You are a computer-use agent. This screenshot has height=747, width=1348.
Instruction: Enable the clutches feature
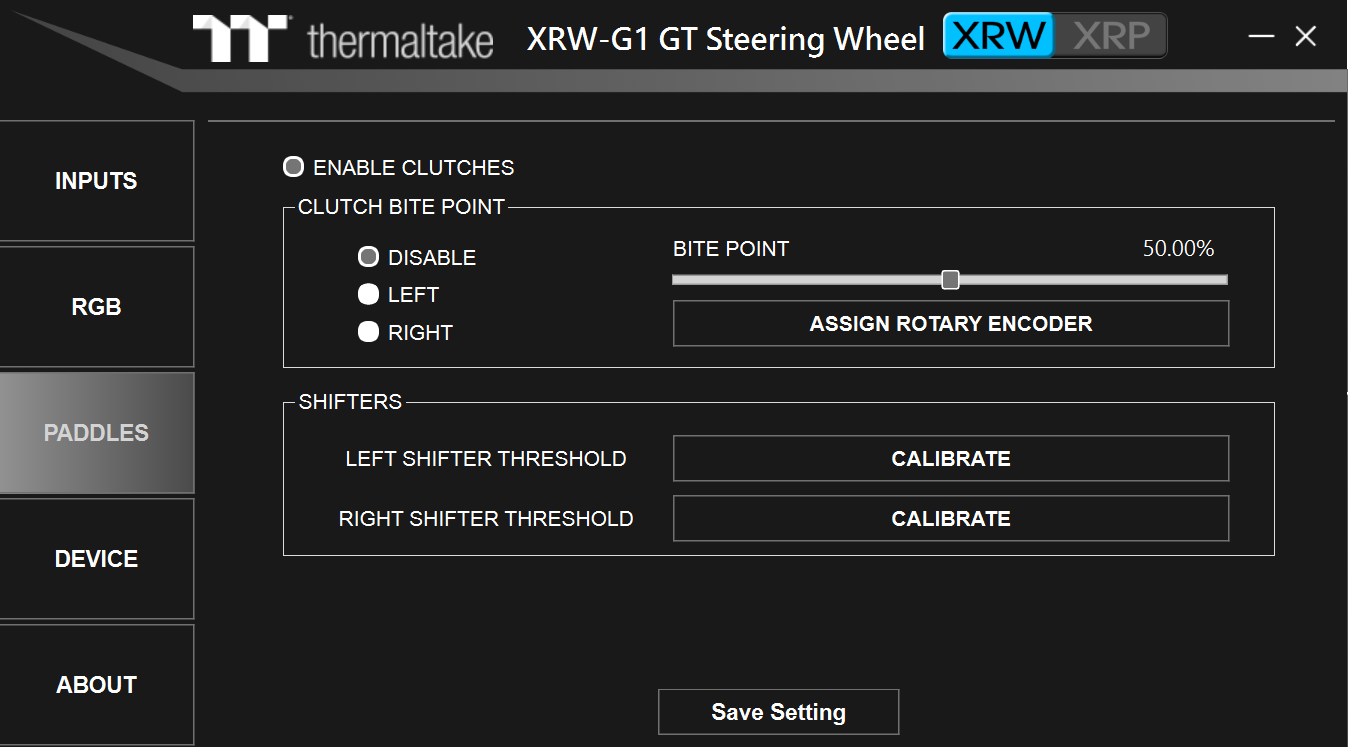coord(293,166)
